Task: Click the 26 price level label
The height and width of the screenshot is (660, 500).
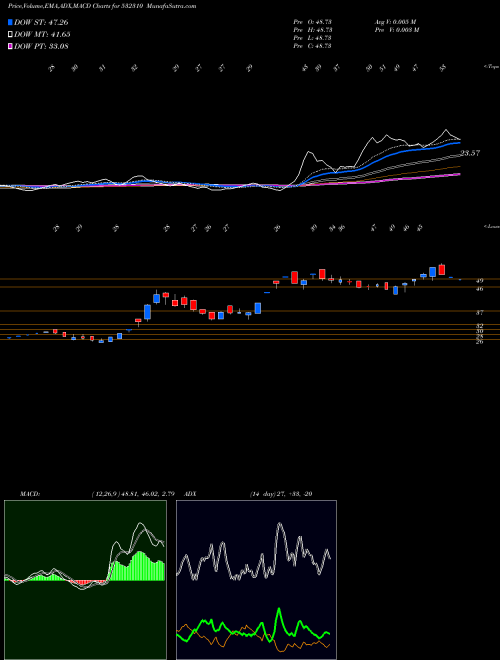Action: coord(480,341)
